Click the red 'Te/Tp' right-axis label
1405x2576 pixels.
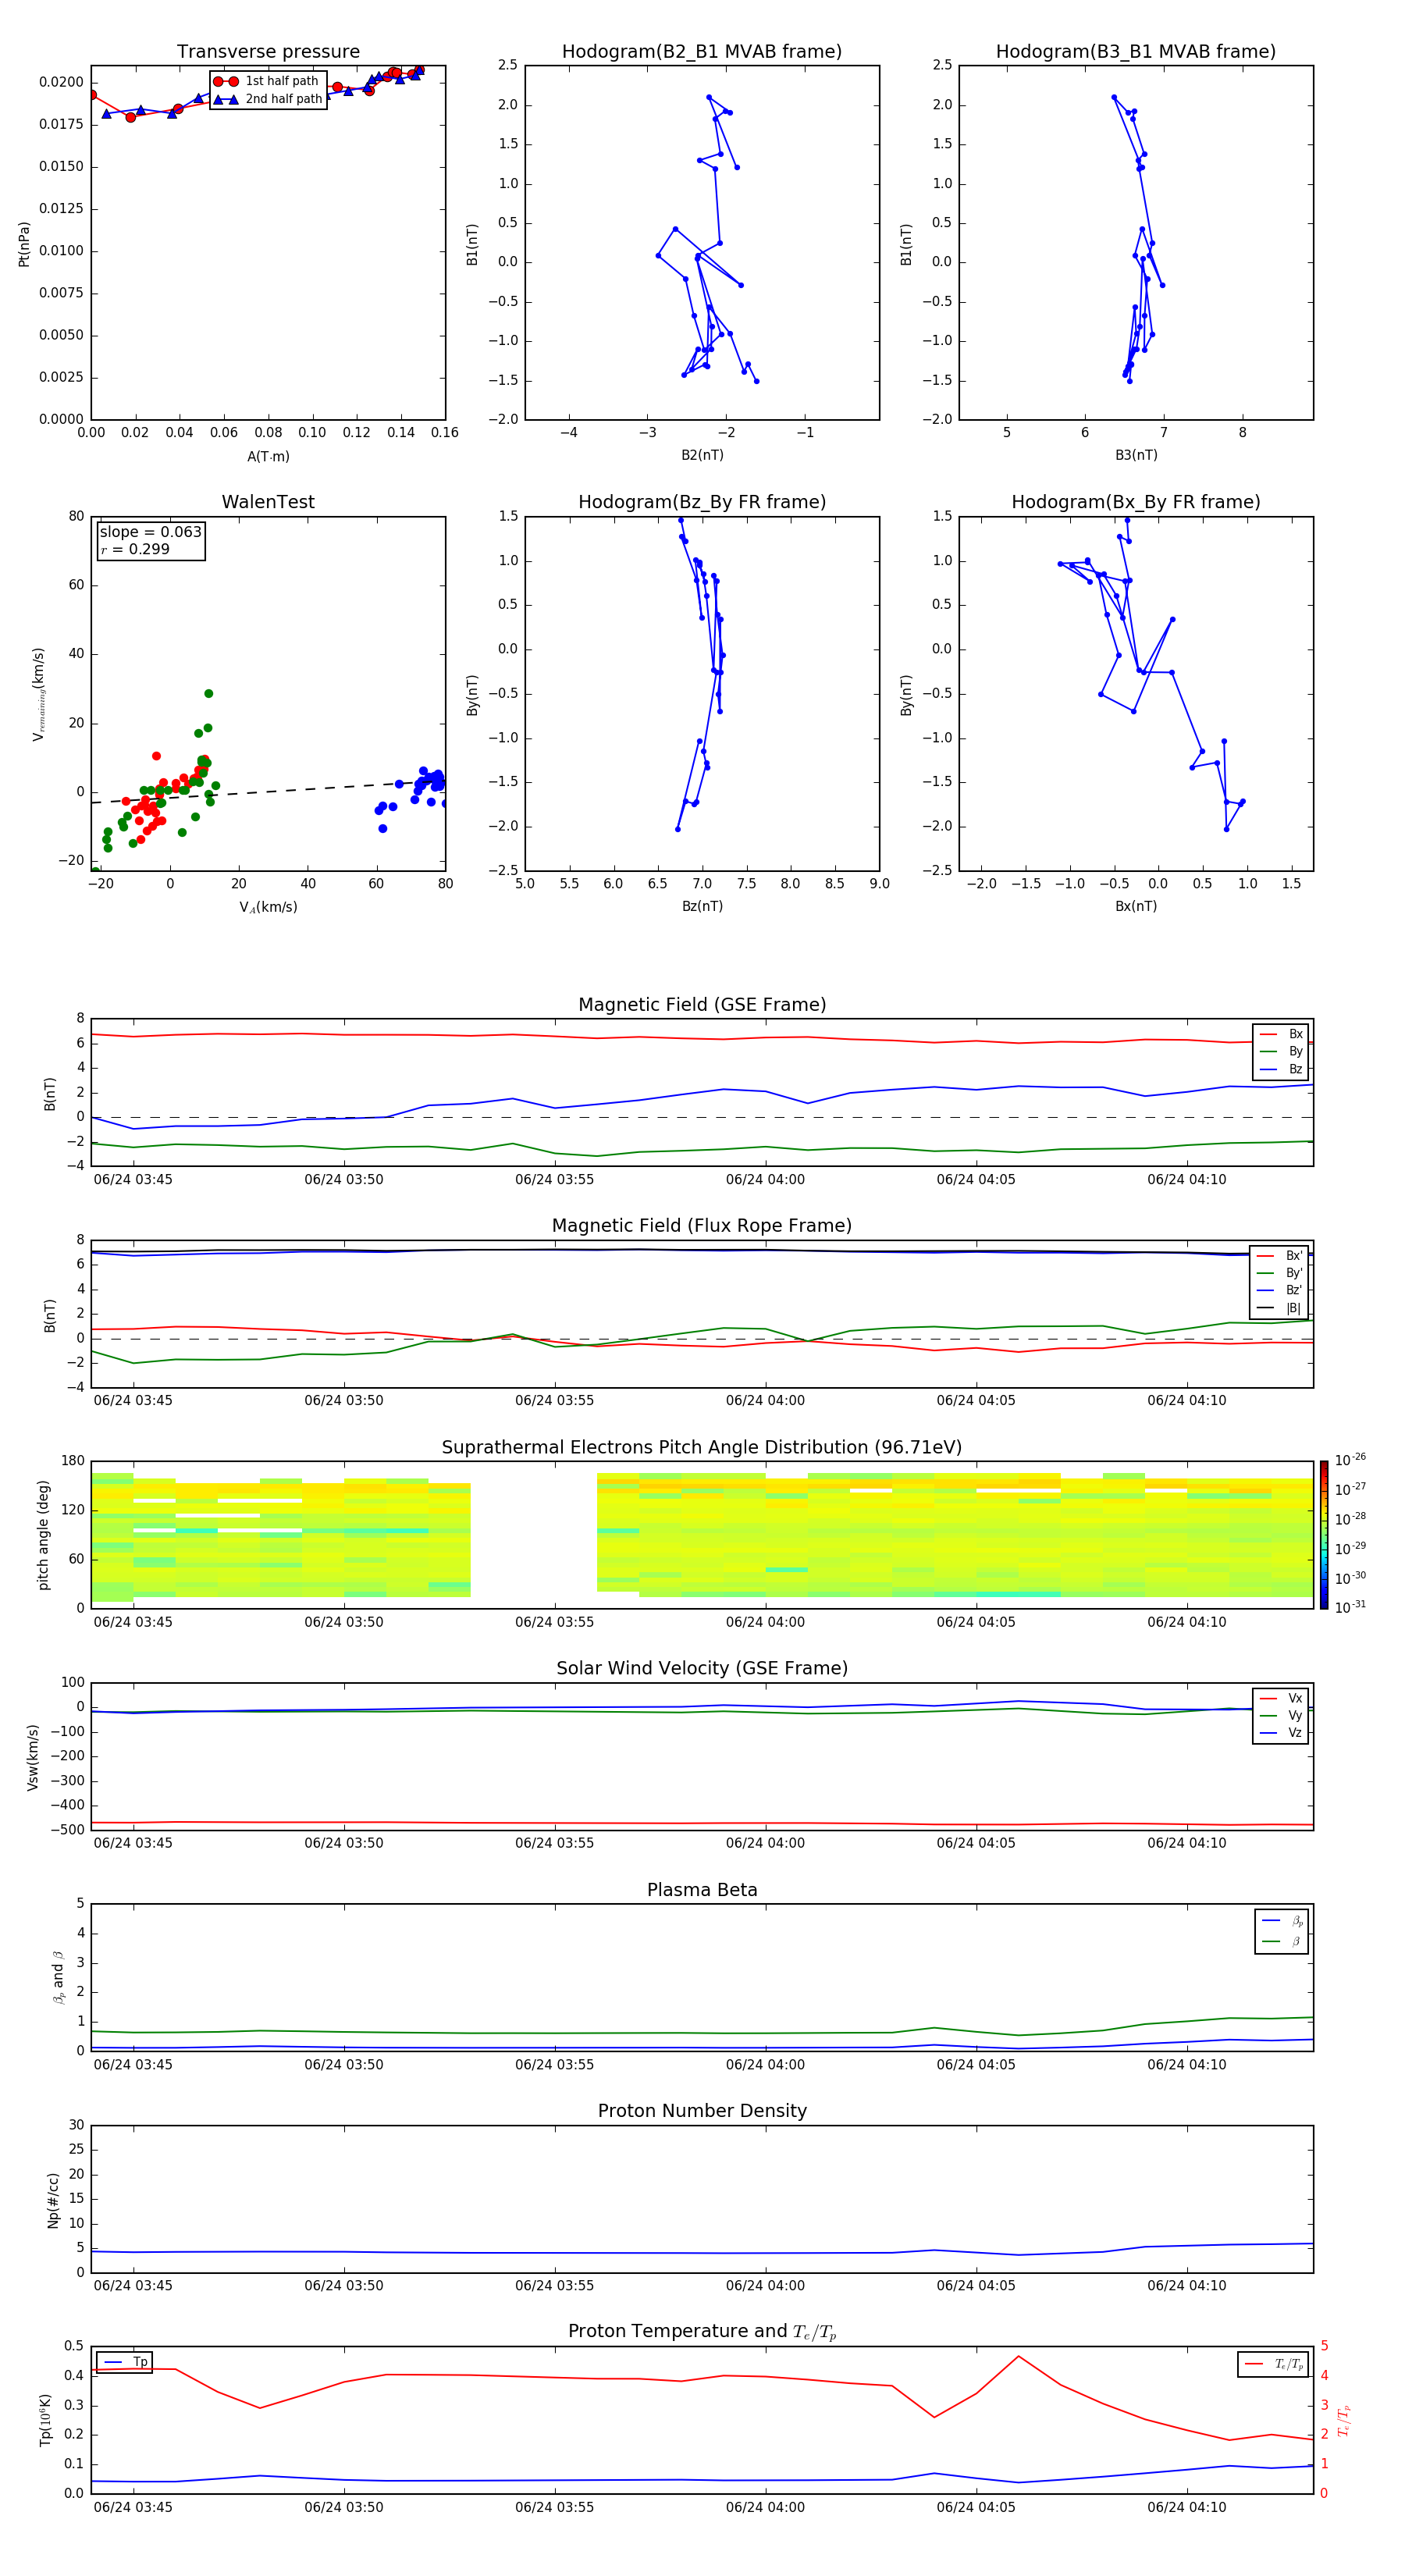[x=1343, y=2420]
